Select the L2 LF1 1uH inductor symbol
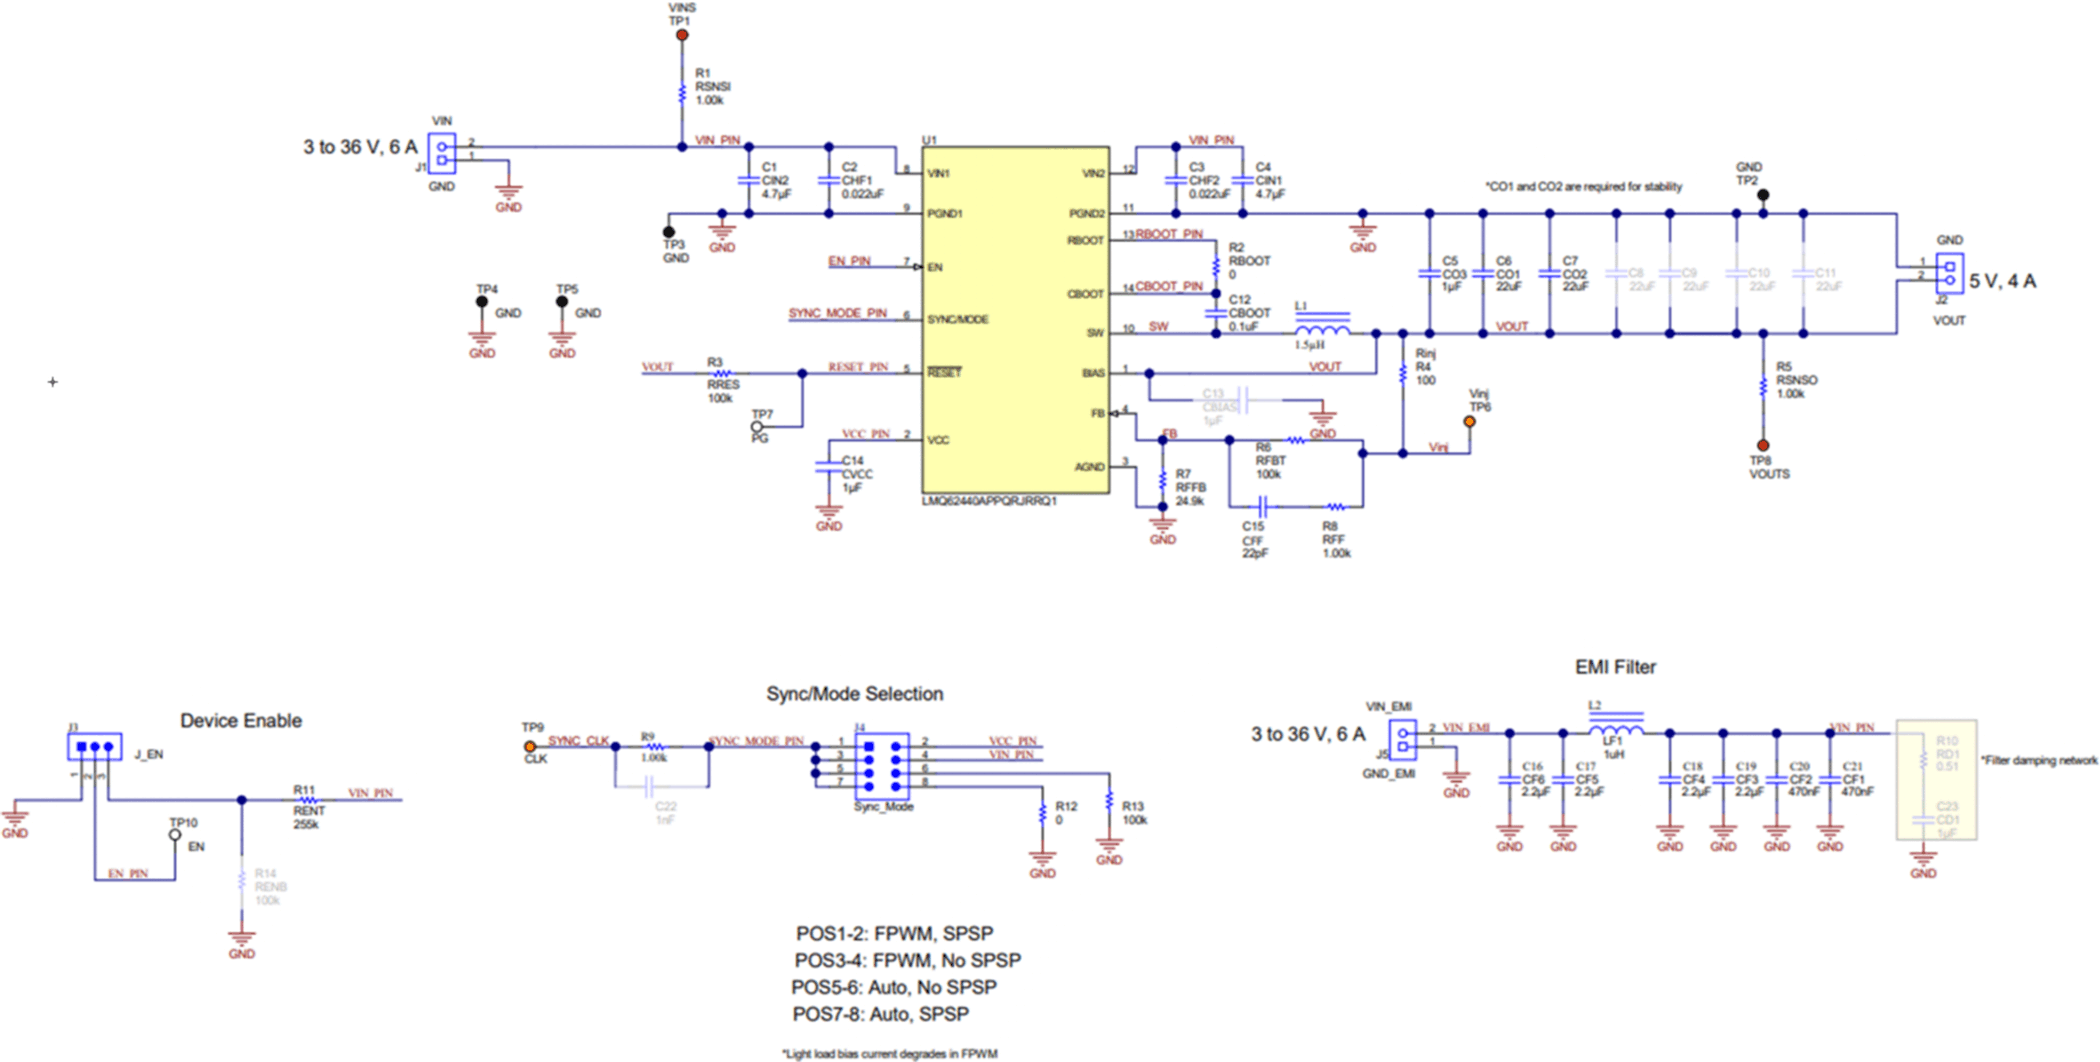Viewport: 2100px width, 1062px height. 1616,725
